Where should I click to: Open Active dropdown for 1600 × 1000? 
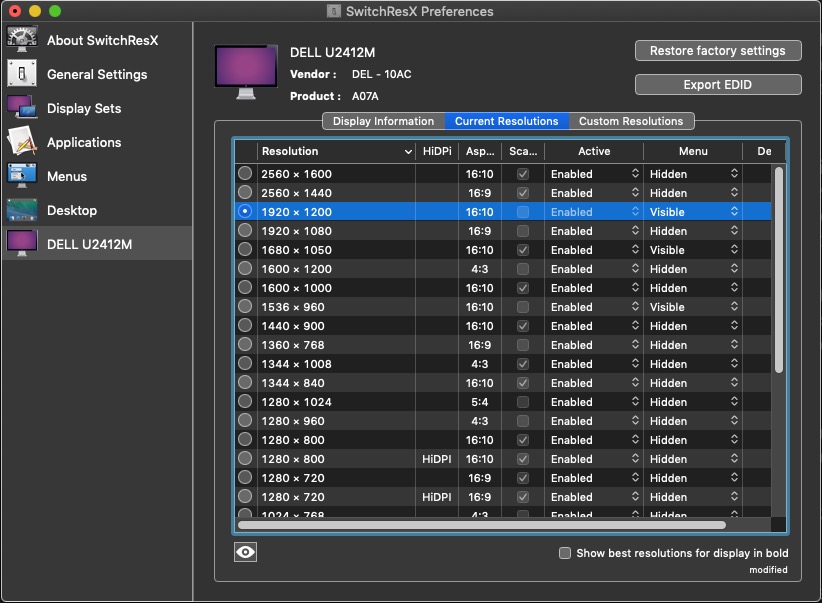(594, 288)
